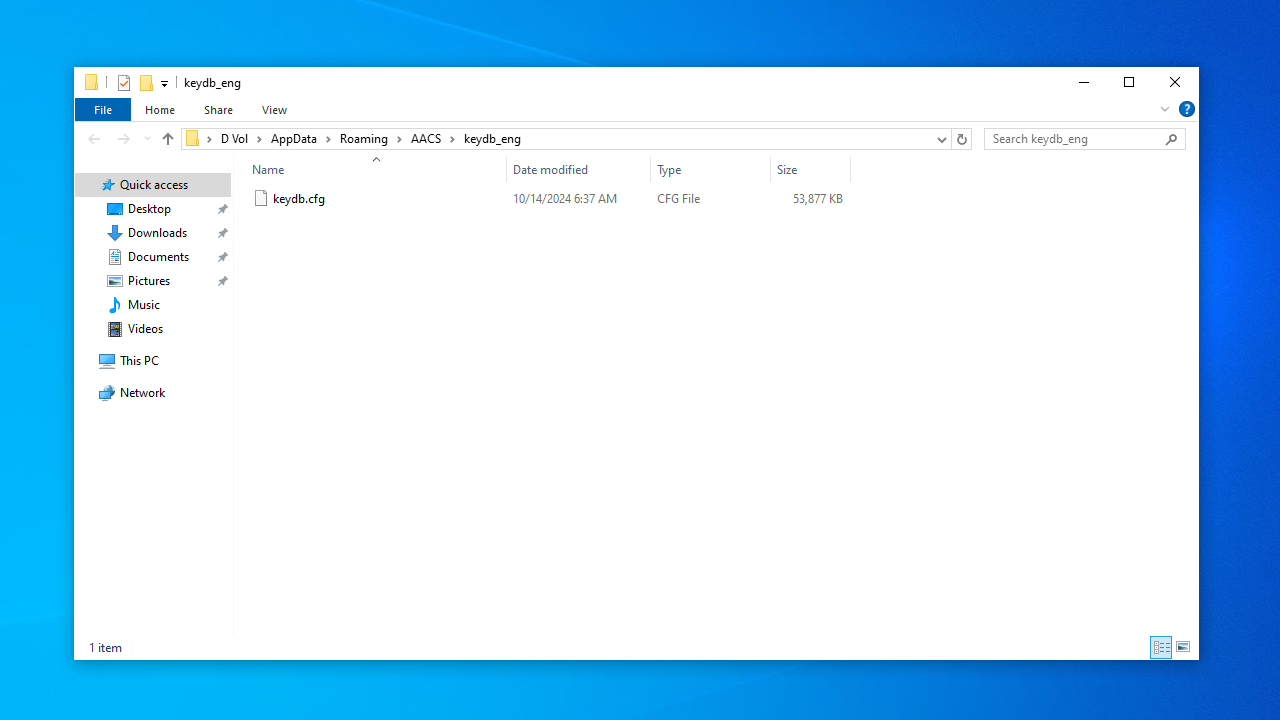Navigate to Roaming in breadcrumb path
The image size is (1280, 720).
coord(363,139)
